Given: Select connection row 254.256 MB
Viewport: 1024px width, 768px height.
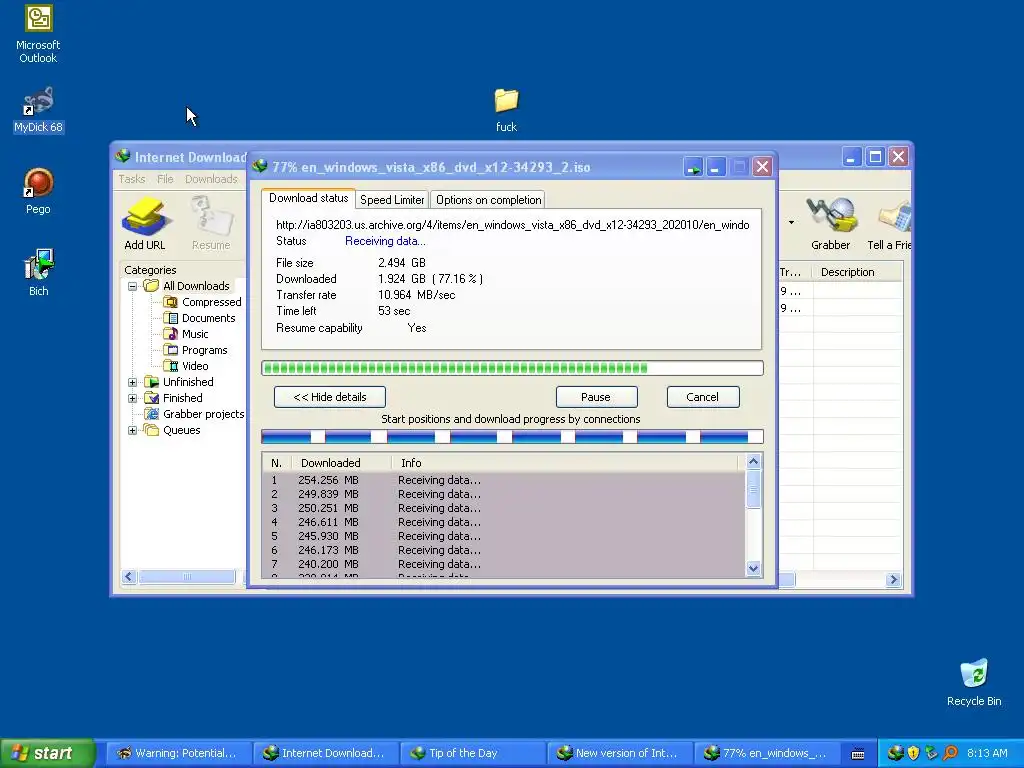Looking at the screenshot, I should [x=504, y=480].
